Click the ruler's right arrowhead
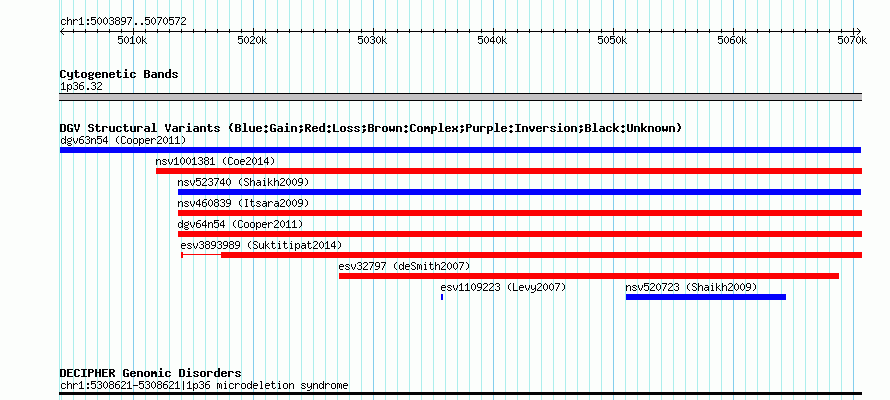Image resolution: width=890 pixels, height=400 pixels. pos(859,31)
